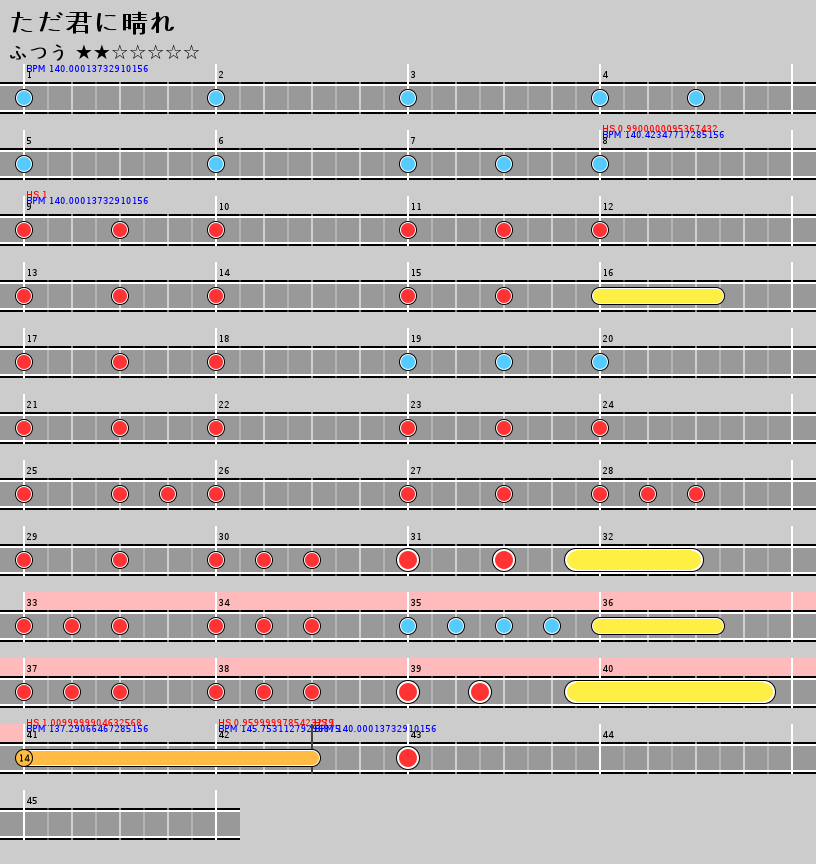This screenshot has width=816, height=864.
Task: Click the last red note in measure 28
Action: (696, 494)
